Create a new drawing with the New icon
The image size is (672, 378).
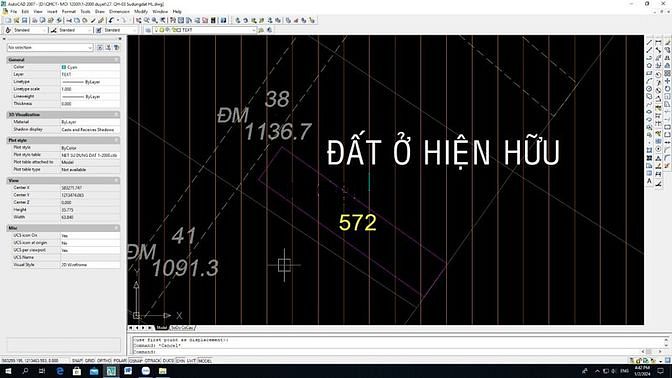tap(8, 20)
